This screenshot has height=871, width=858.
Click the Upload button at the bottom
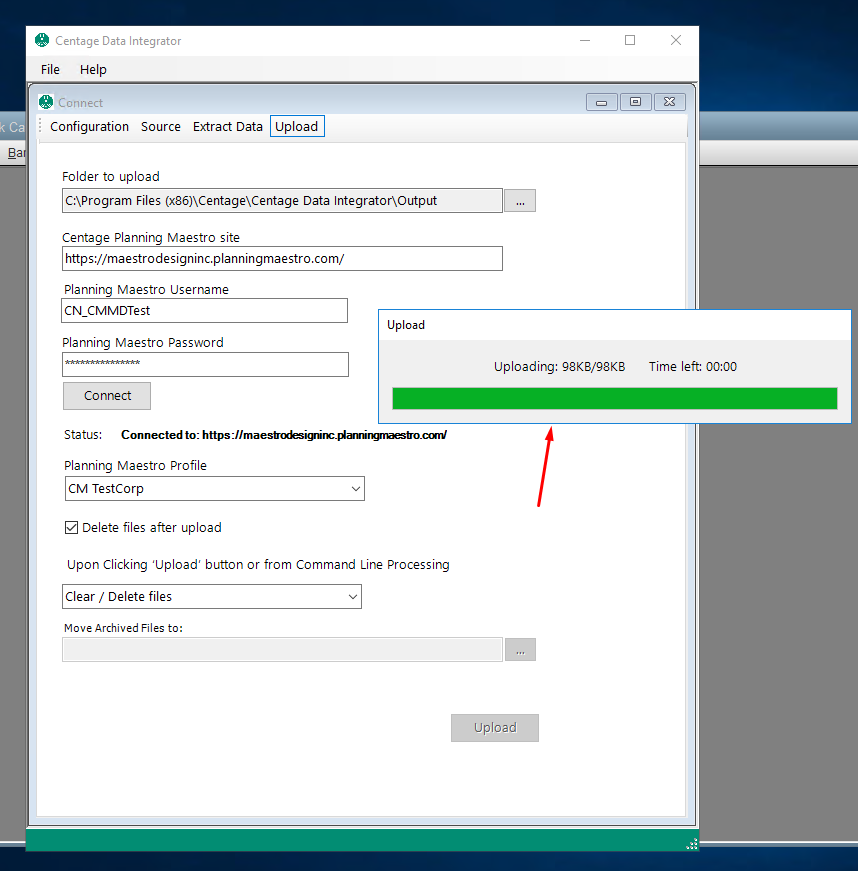[x=495, y=728]
